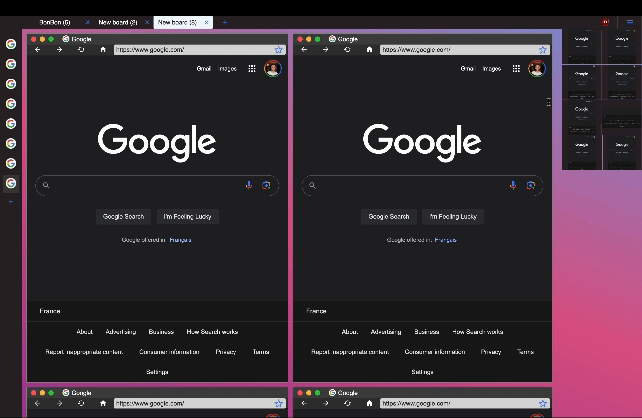Go home in top-right Google window
This screenshot has width=642, height=418.
pos(369,50)
